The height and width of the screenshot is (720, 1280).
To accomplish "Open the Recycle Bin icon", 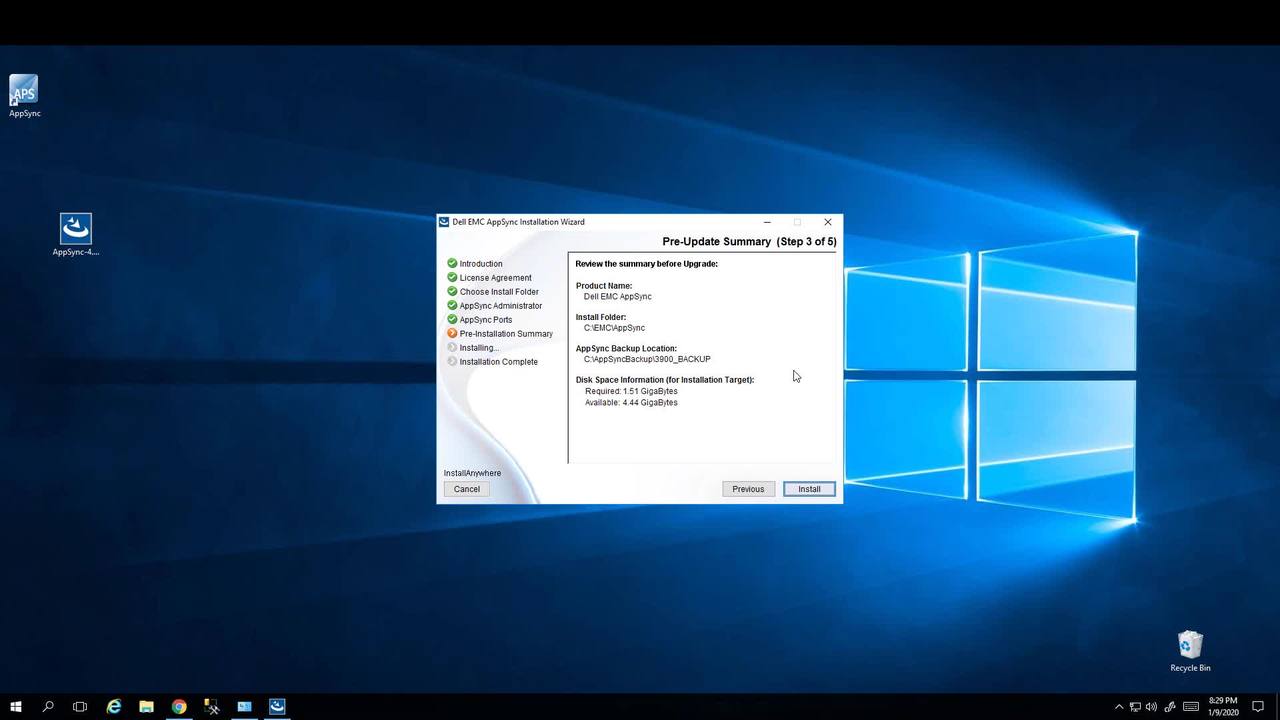I will [1190, 651].
